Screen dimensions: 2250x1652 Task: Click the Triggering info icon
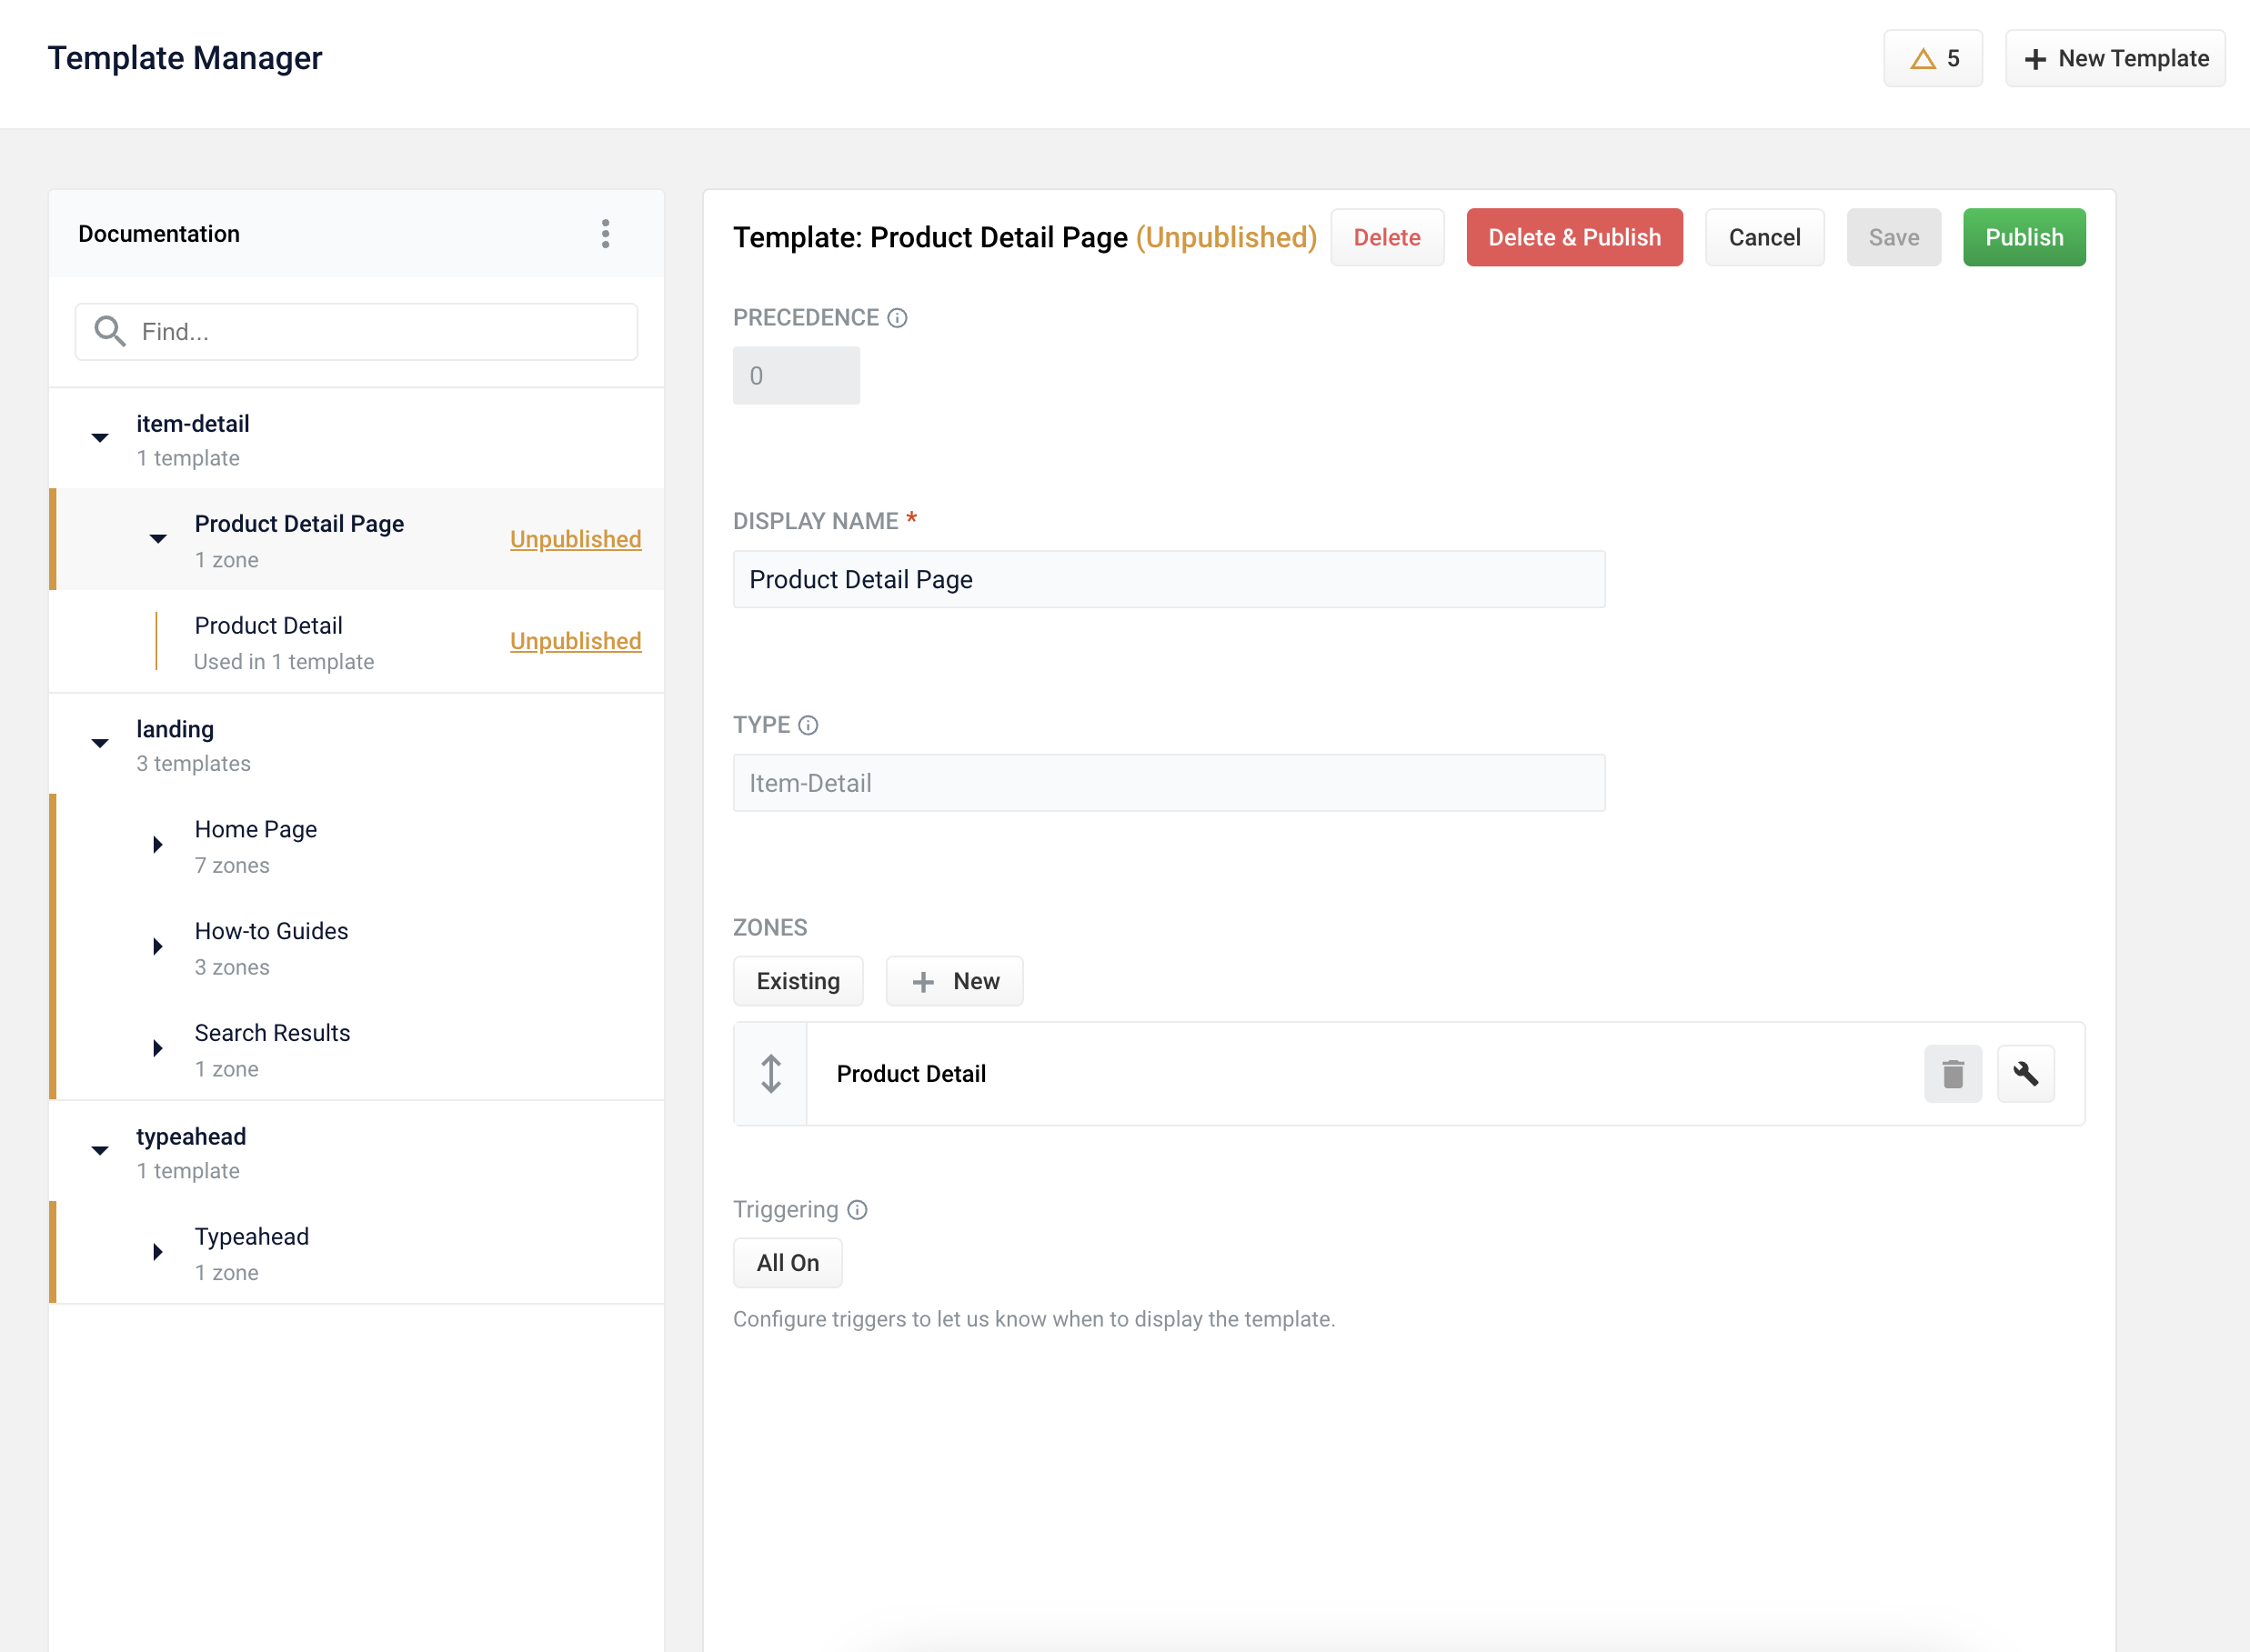point(858,1209)
